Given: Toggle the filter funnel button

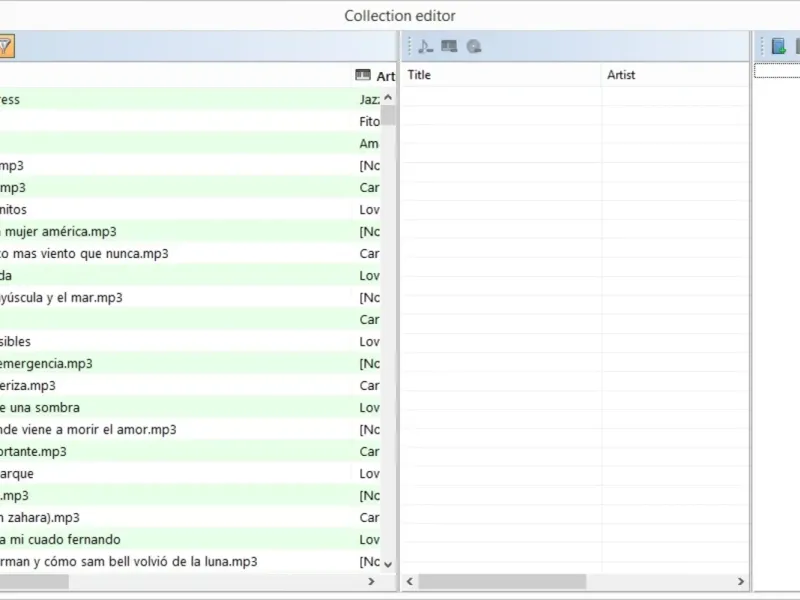Looking at the screenshot, I should 6,46.
